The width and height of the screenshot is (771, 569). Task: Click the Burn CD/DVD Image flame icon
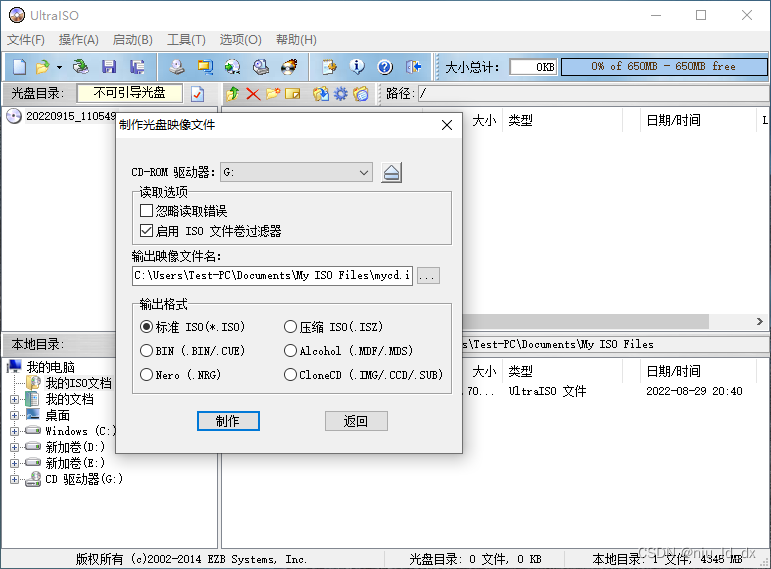pyautogui.click(x=289, y=67)
